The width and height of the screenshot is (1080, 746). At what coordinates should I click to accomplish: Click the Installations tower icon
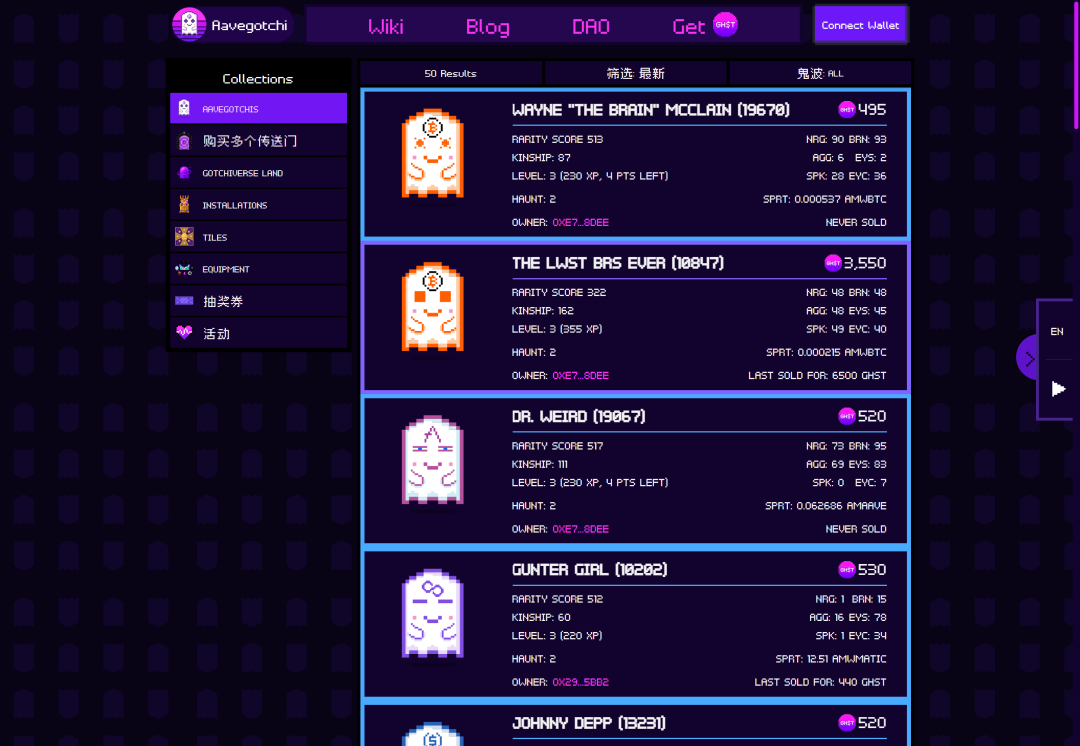[x=184, y=205]
